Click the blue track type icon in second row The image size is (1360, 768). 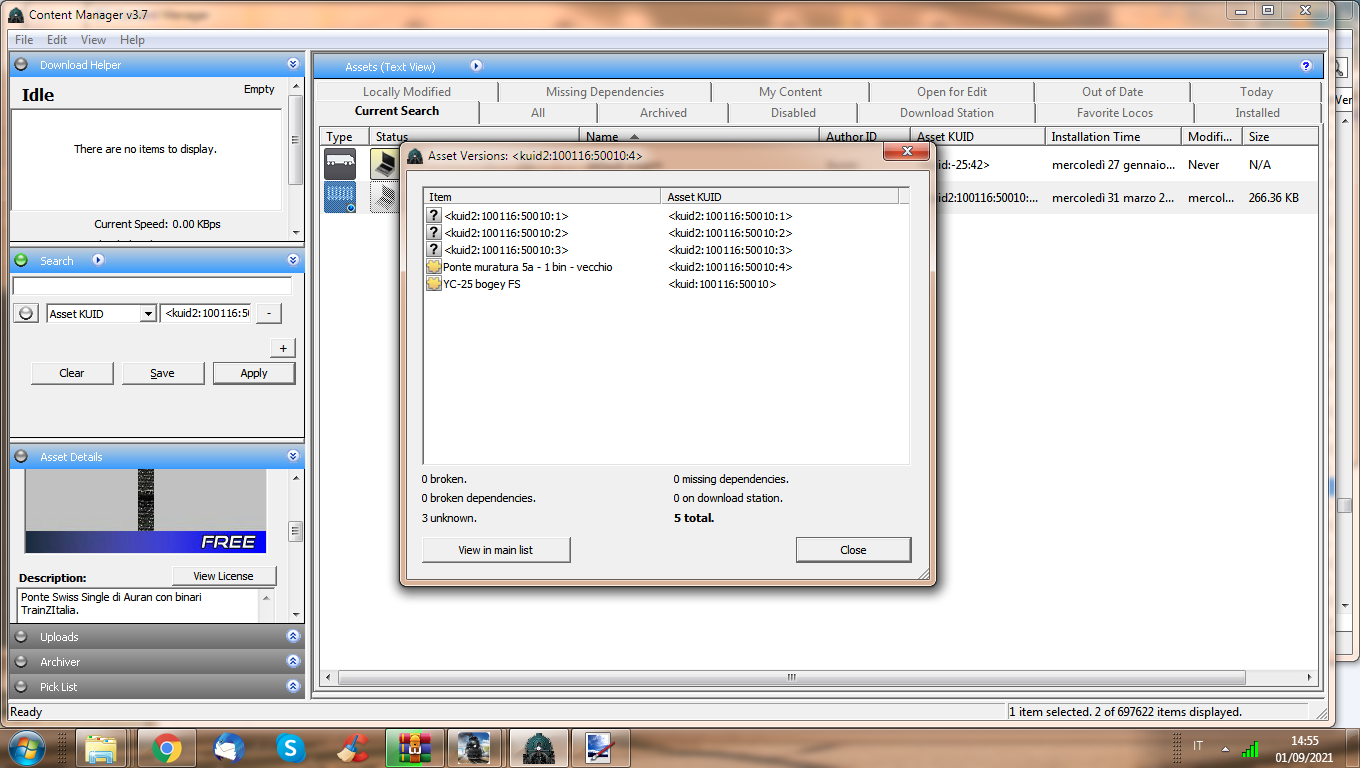point(340,197)
